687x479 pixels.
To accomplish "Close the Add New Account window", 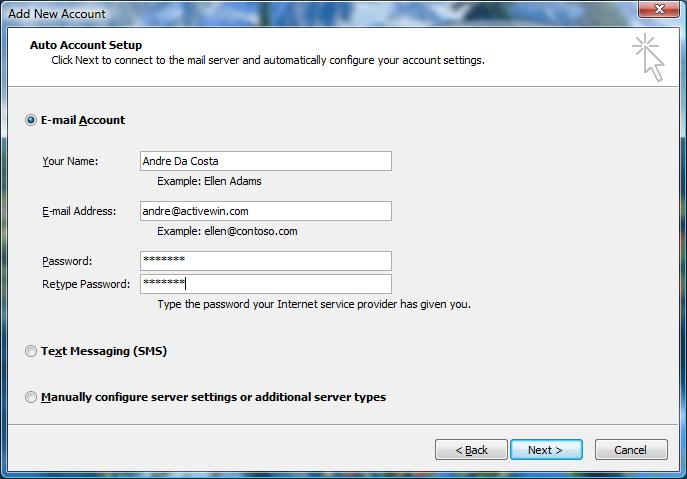I will pos(659,9).
